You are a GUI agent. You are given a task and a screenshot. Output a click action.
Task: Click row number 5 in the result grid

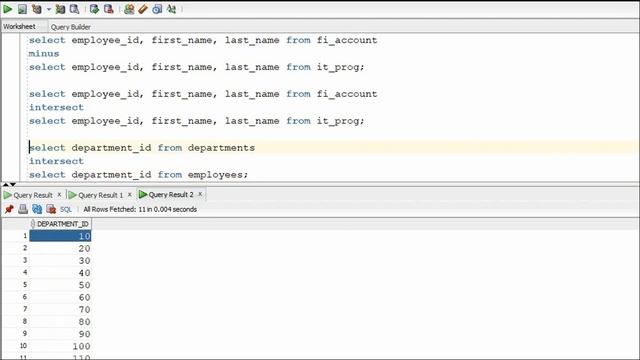tap(24, 284)
